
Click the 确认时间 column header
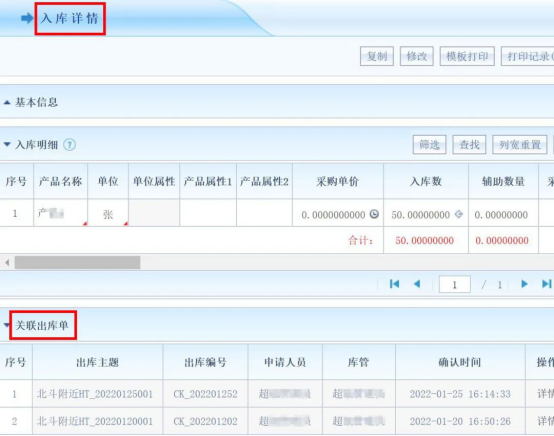[x=460, y=362]
